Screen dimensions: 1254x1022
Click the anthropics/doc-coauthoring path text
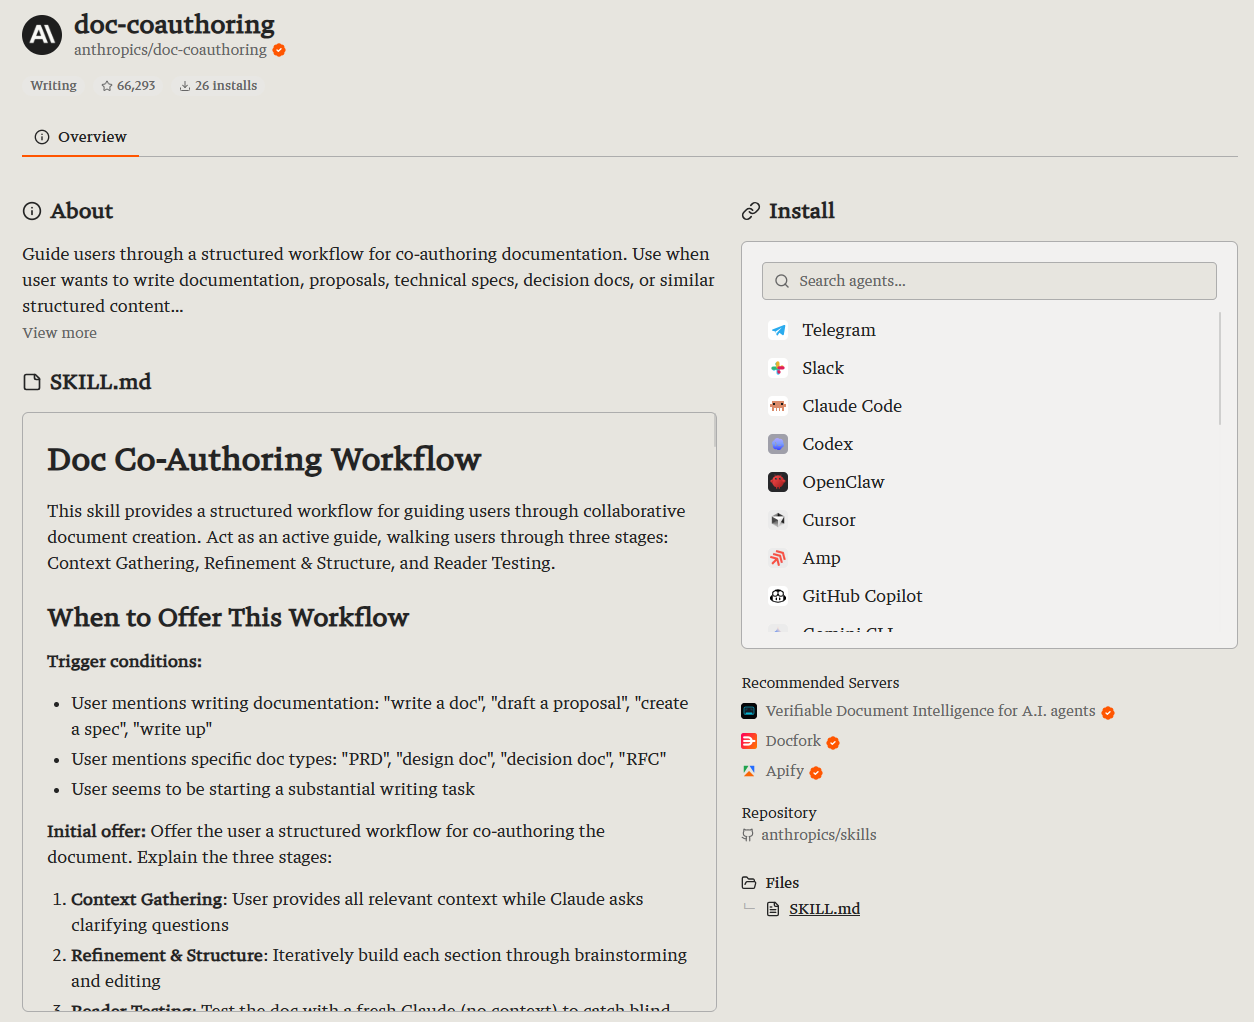[x=170, y=50]
